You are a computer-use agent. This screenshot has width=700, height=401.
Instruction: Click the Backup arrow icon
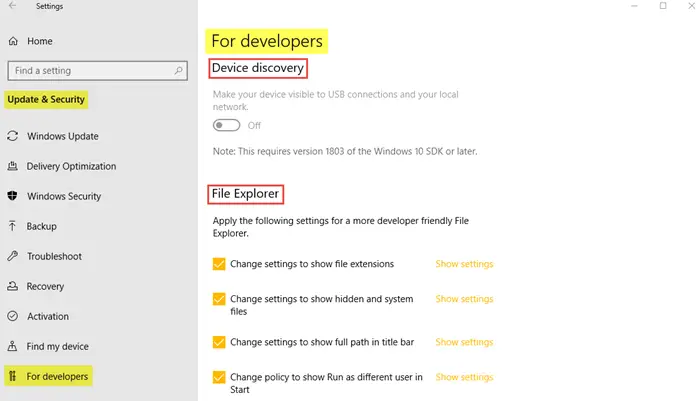click(12, 226)
